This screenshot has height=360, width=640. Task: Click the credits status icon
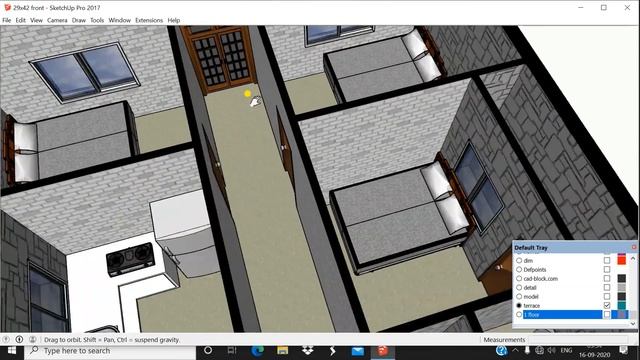(x=19, y=339)
